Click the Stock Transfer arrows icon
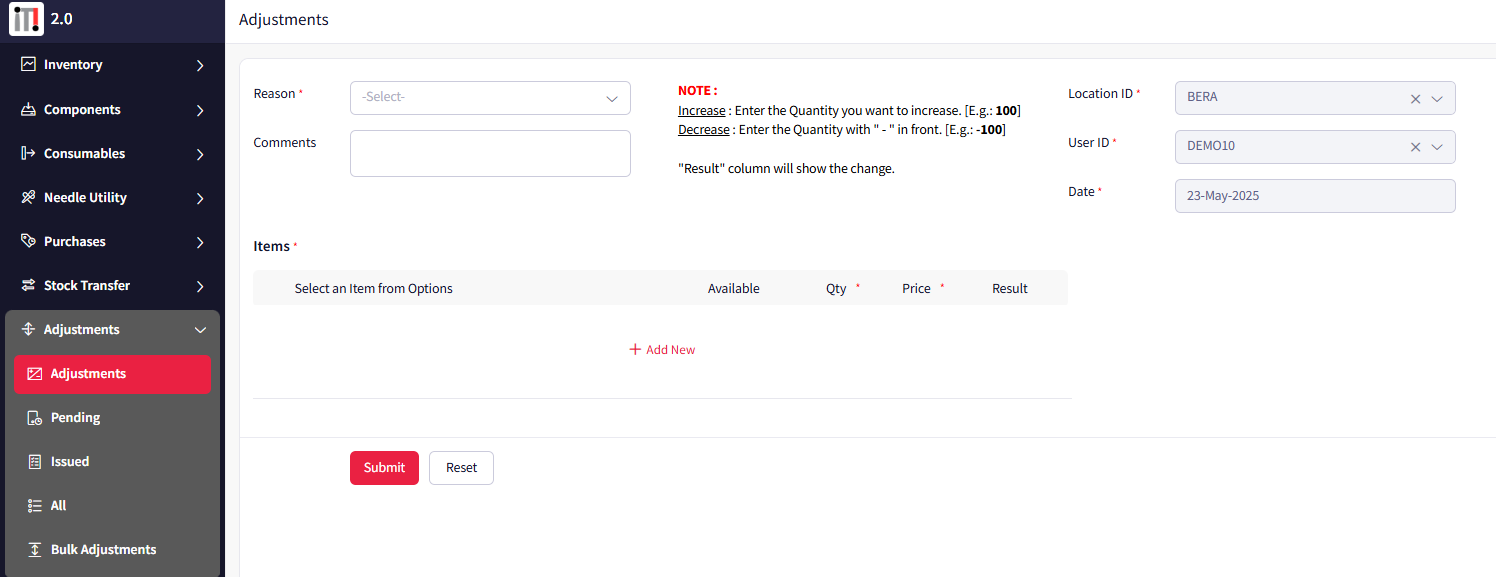Viewport: 1496px width, 577px height. coord(29,286)
